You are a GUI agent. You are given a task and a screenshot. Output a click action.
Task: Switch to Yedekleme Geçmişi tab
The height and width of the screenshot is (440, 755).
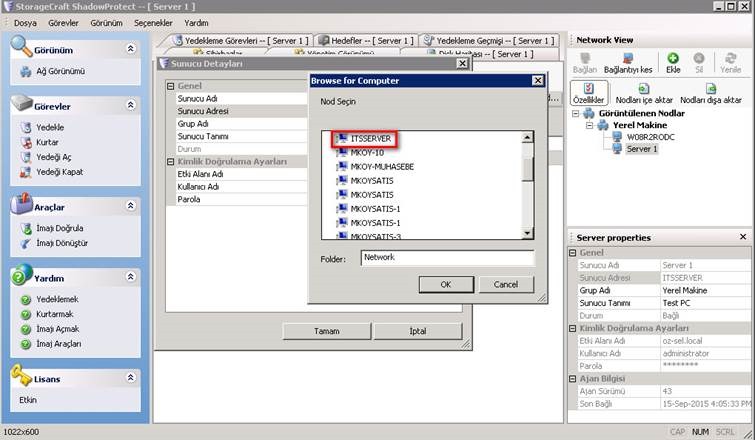click(x=489, y=41)
